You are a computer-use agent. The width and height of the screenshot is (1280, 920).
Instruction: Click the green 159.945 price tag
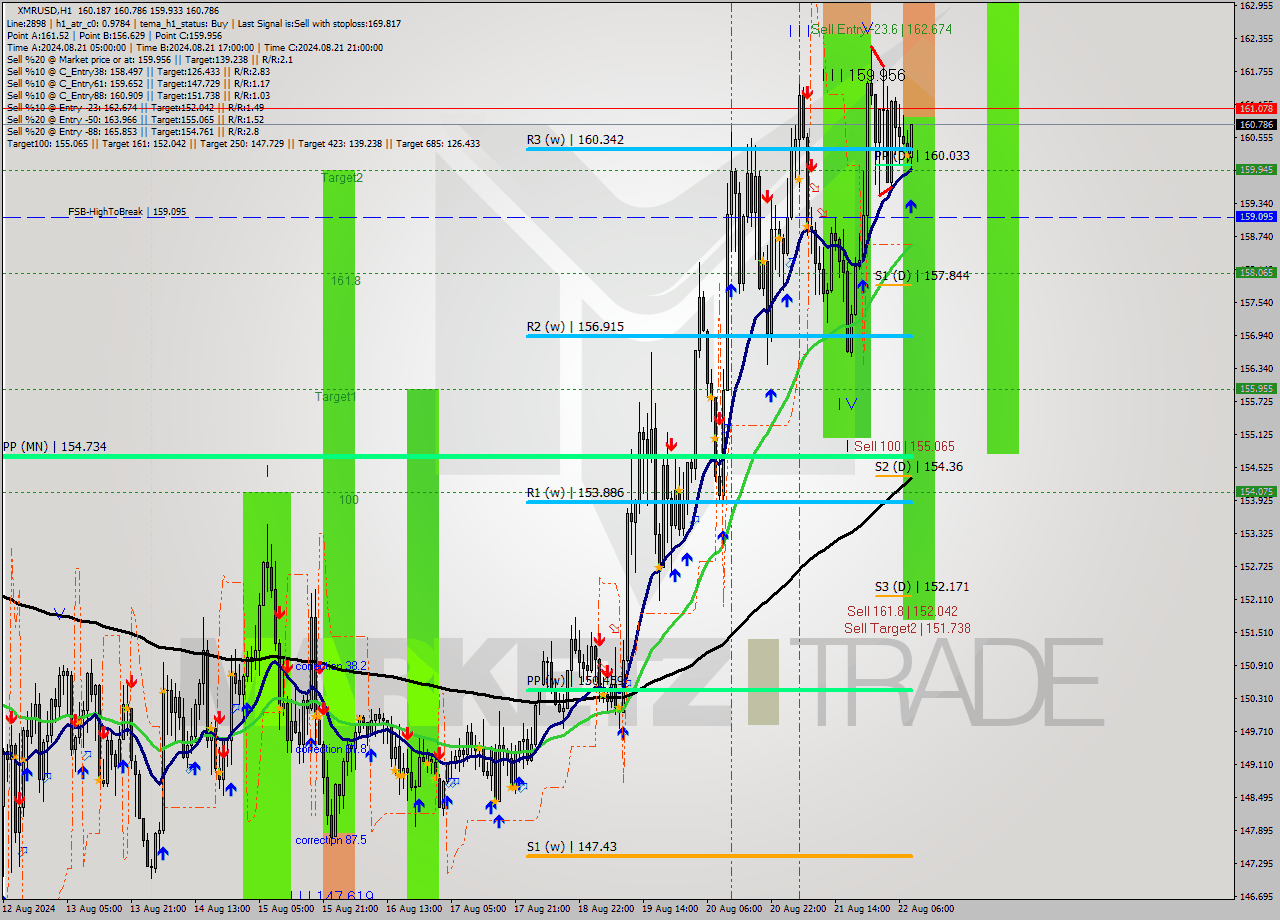click(x=1255, y=170)
